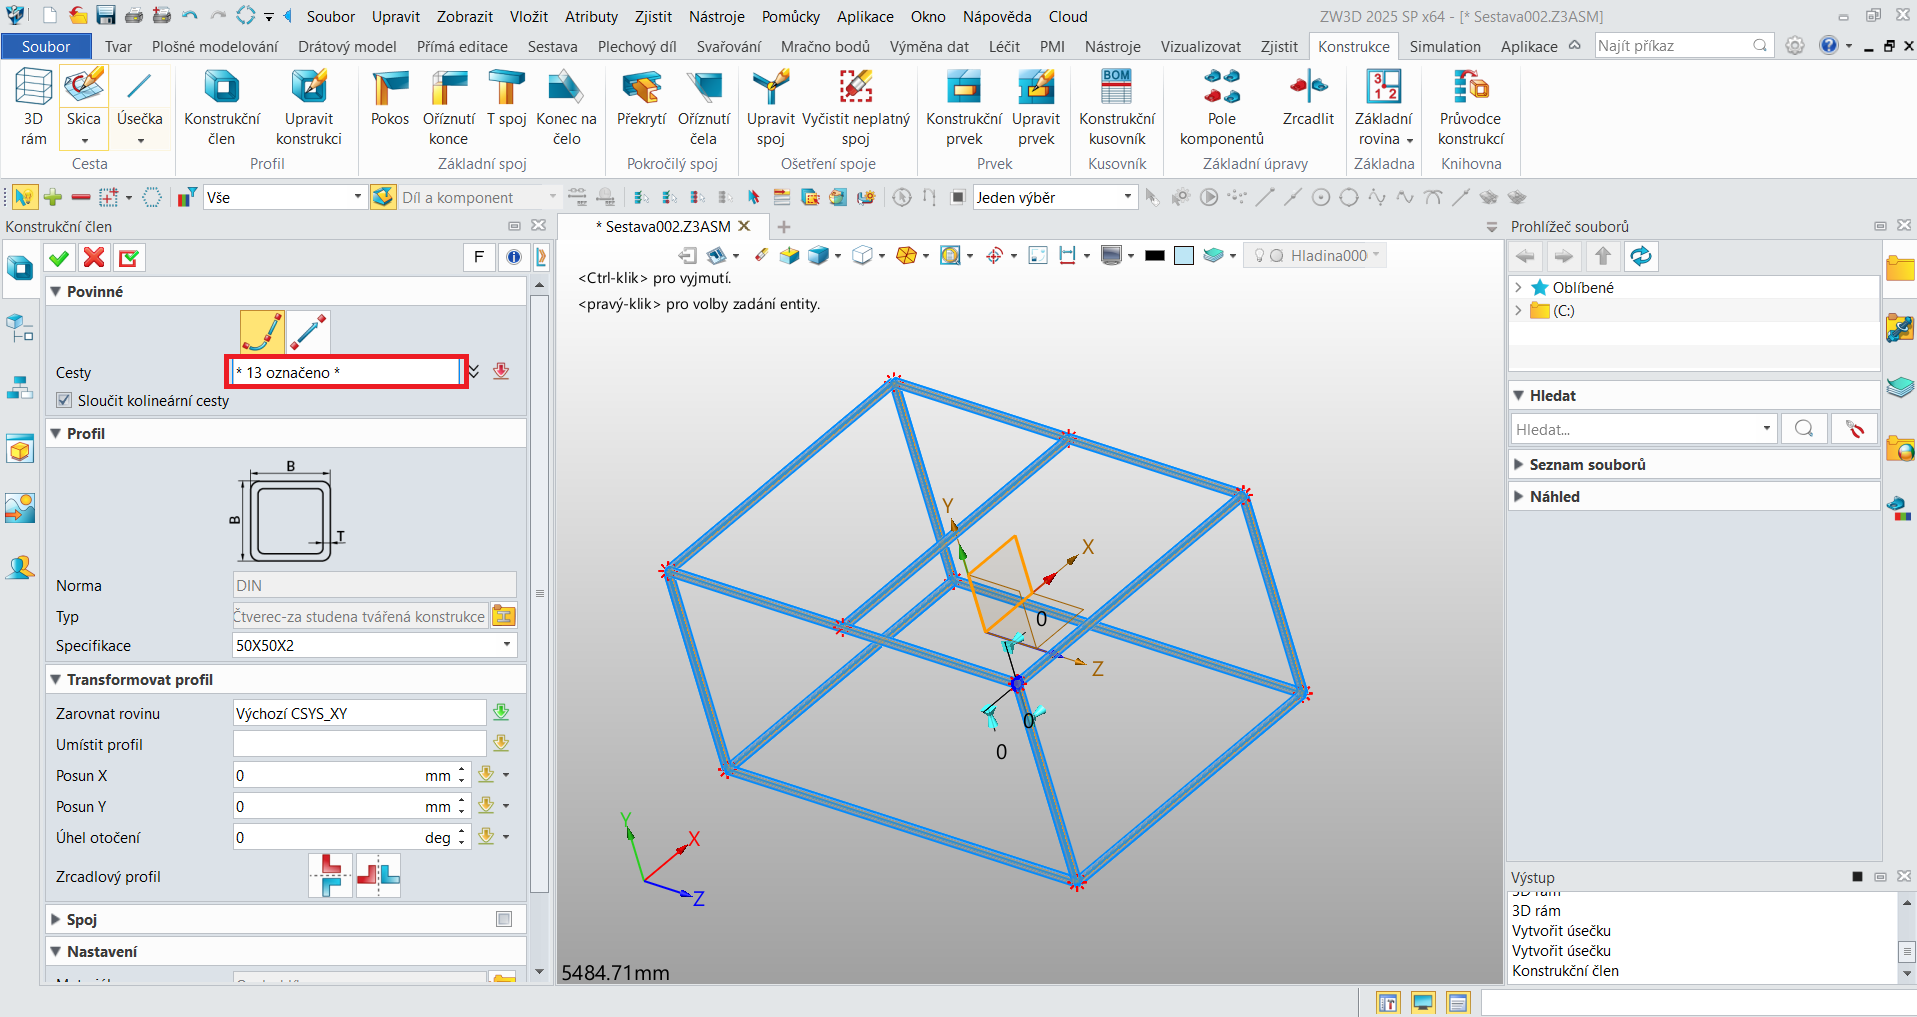Toggle the checkbox in the Spoj section header
1917x1017 pixels.
tap(504, 919)
